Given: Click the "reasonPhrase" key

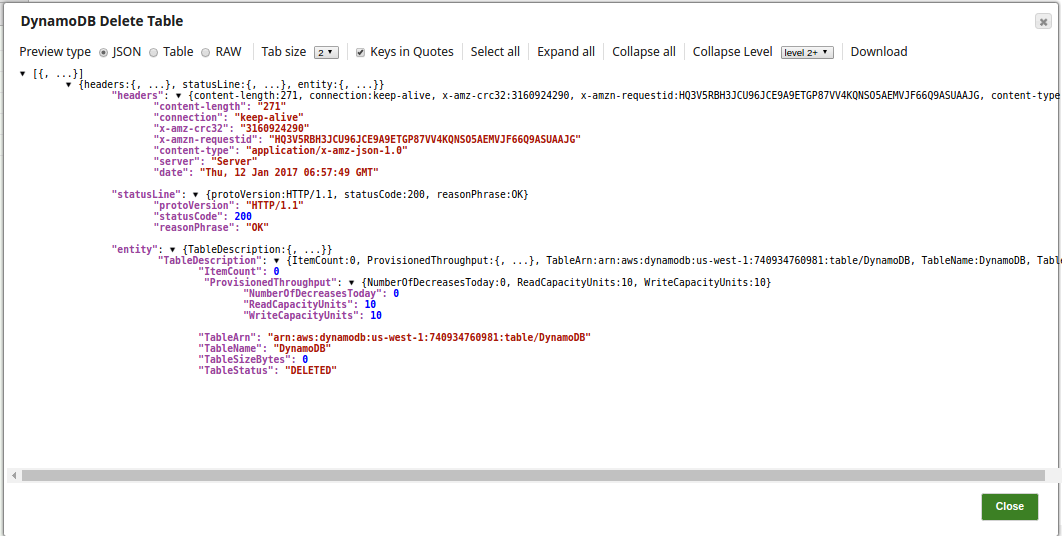Looking at the screenshot, I should click(x=194, y=227).
